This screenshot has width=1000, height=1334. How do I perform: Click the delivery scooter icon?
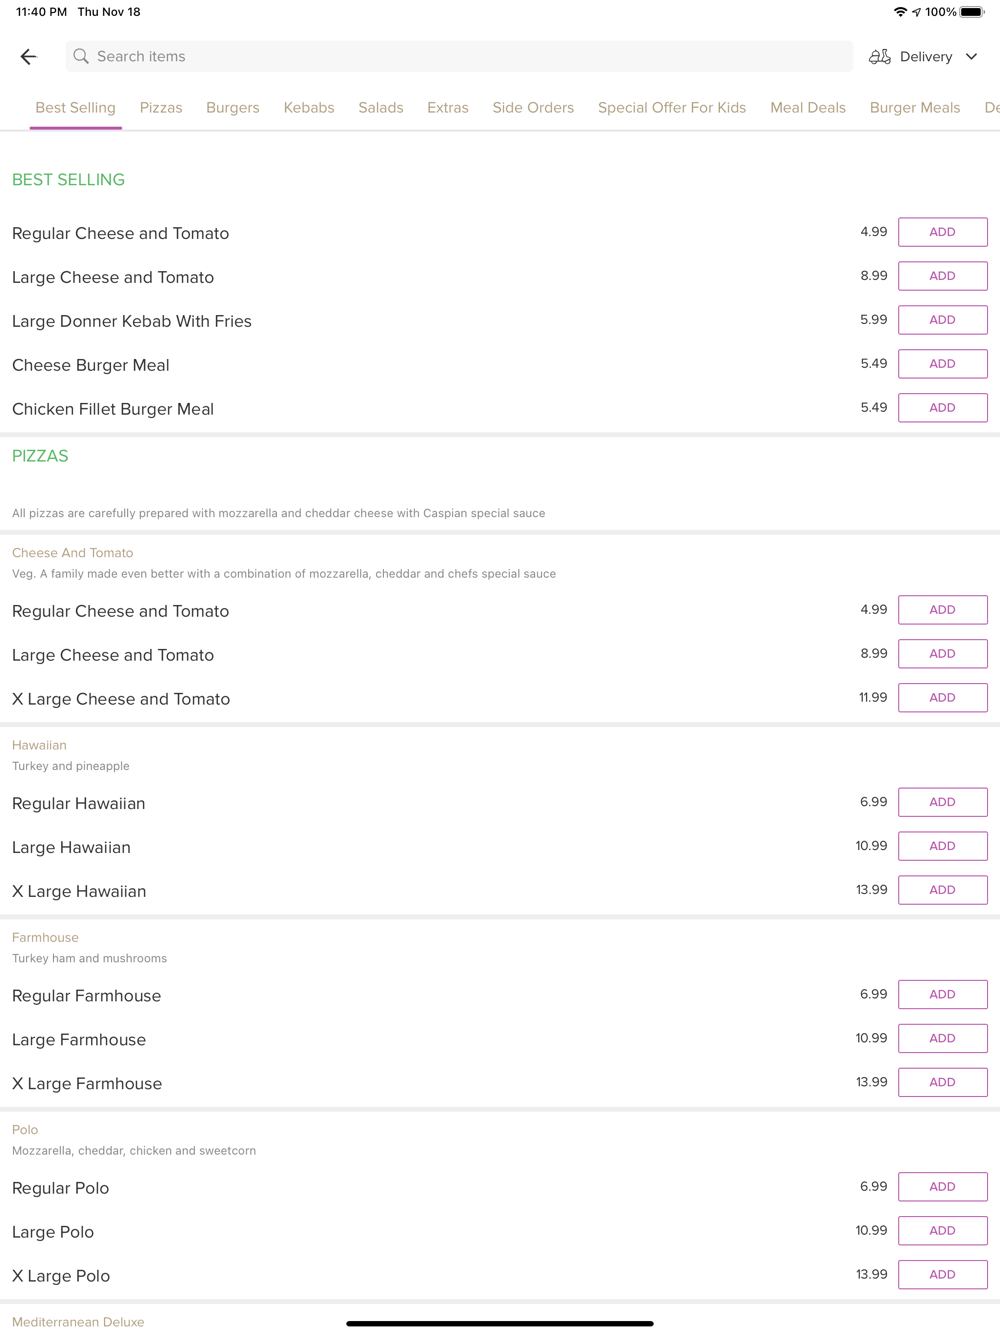pyautogui.click(x=880, y=57)
